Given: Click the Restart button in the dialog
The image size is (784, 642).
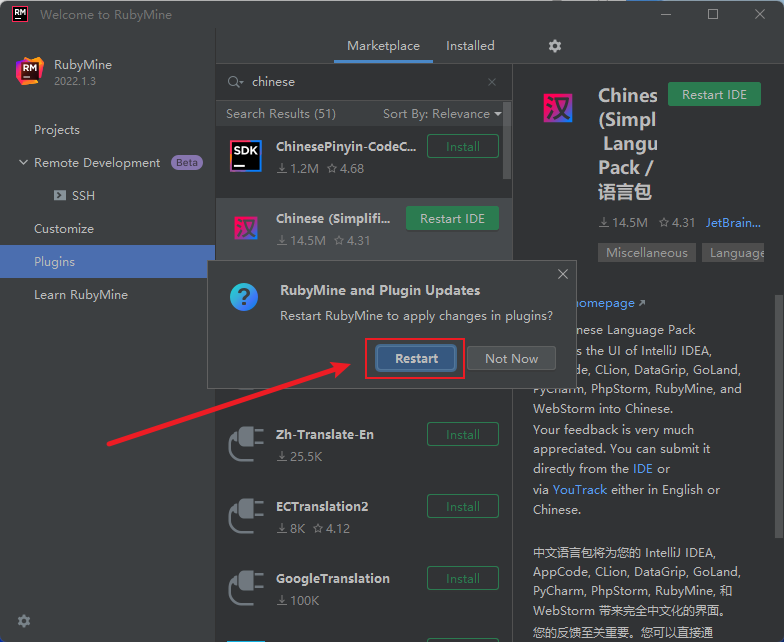Looking at the screenshot, I should (x=416, y=358).
